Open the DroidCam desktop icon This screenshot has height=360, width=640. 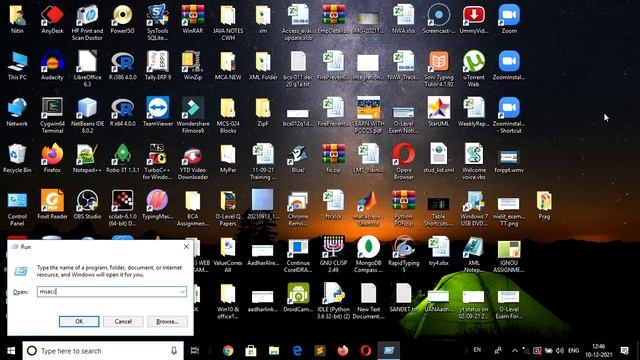click(x=298, y=298)
